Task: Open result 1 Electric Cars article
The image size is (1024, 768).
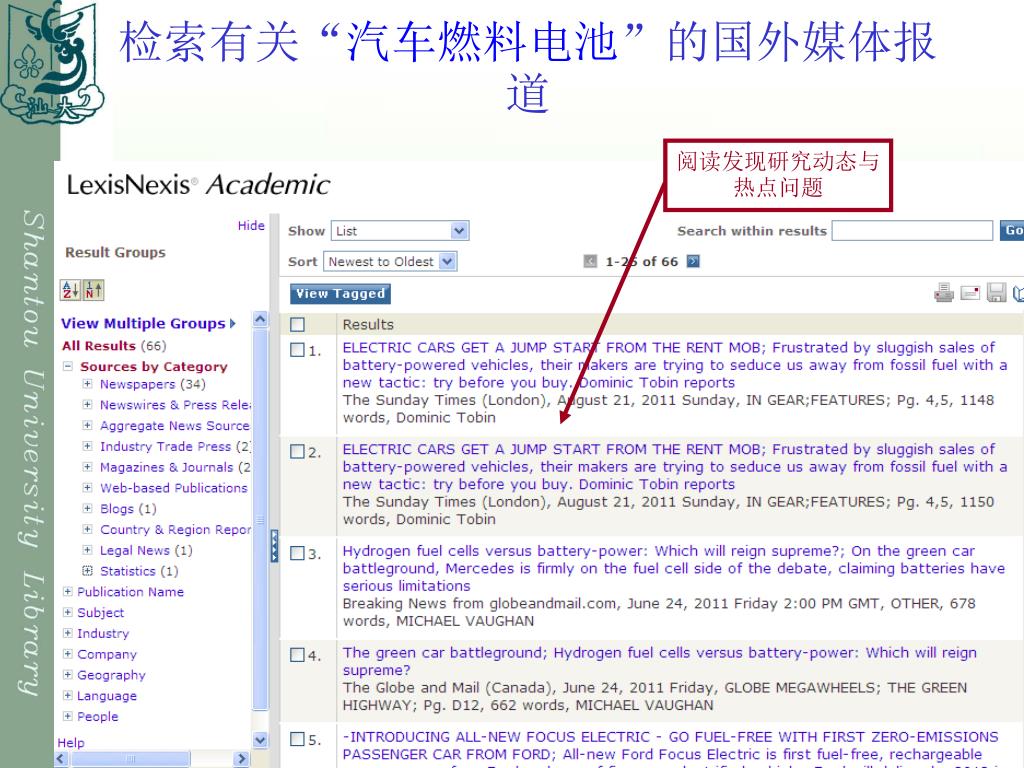Action: click(x=675, y=365)
